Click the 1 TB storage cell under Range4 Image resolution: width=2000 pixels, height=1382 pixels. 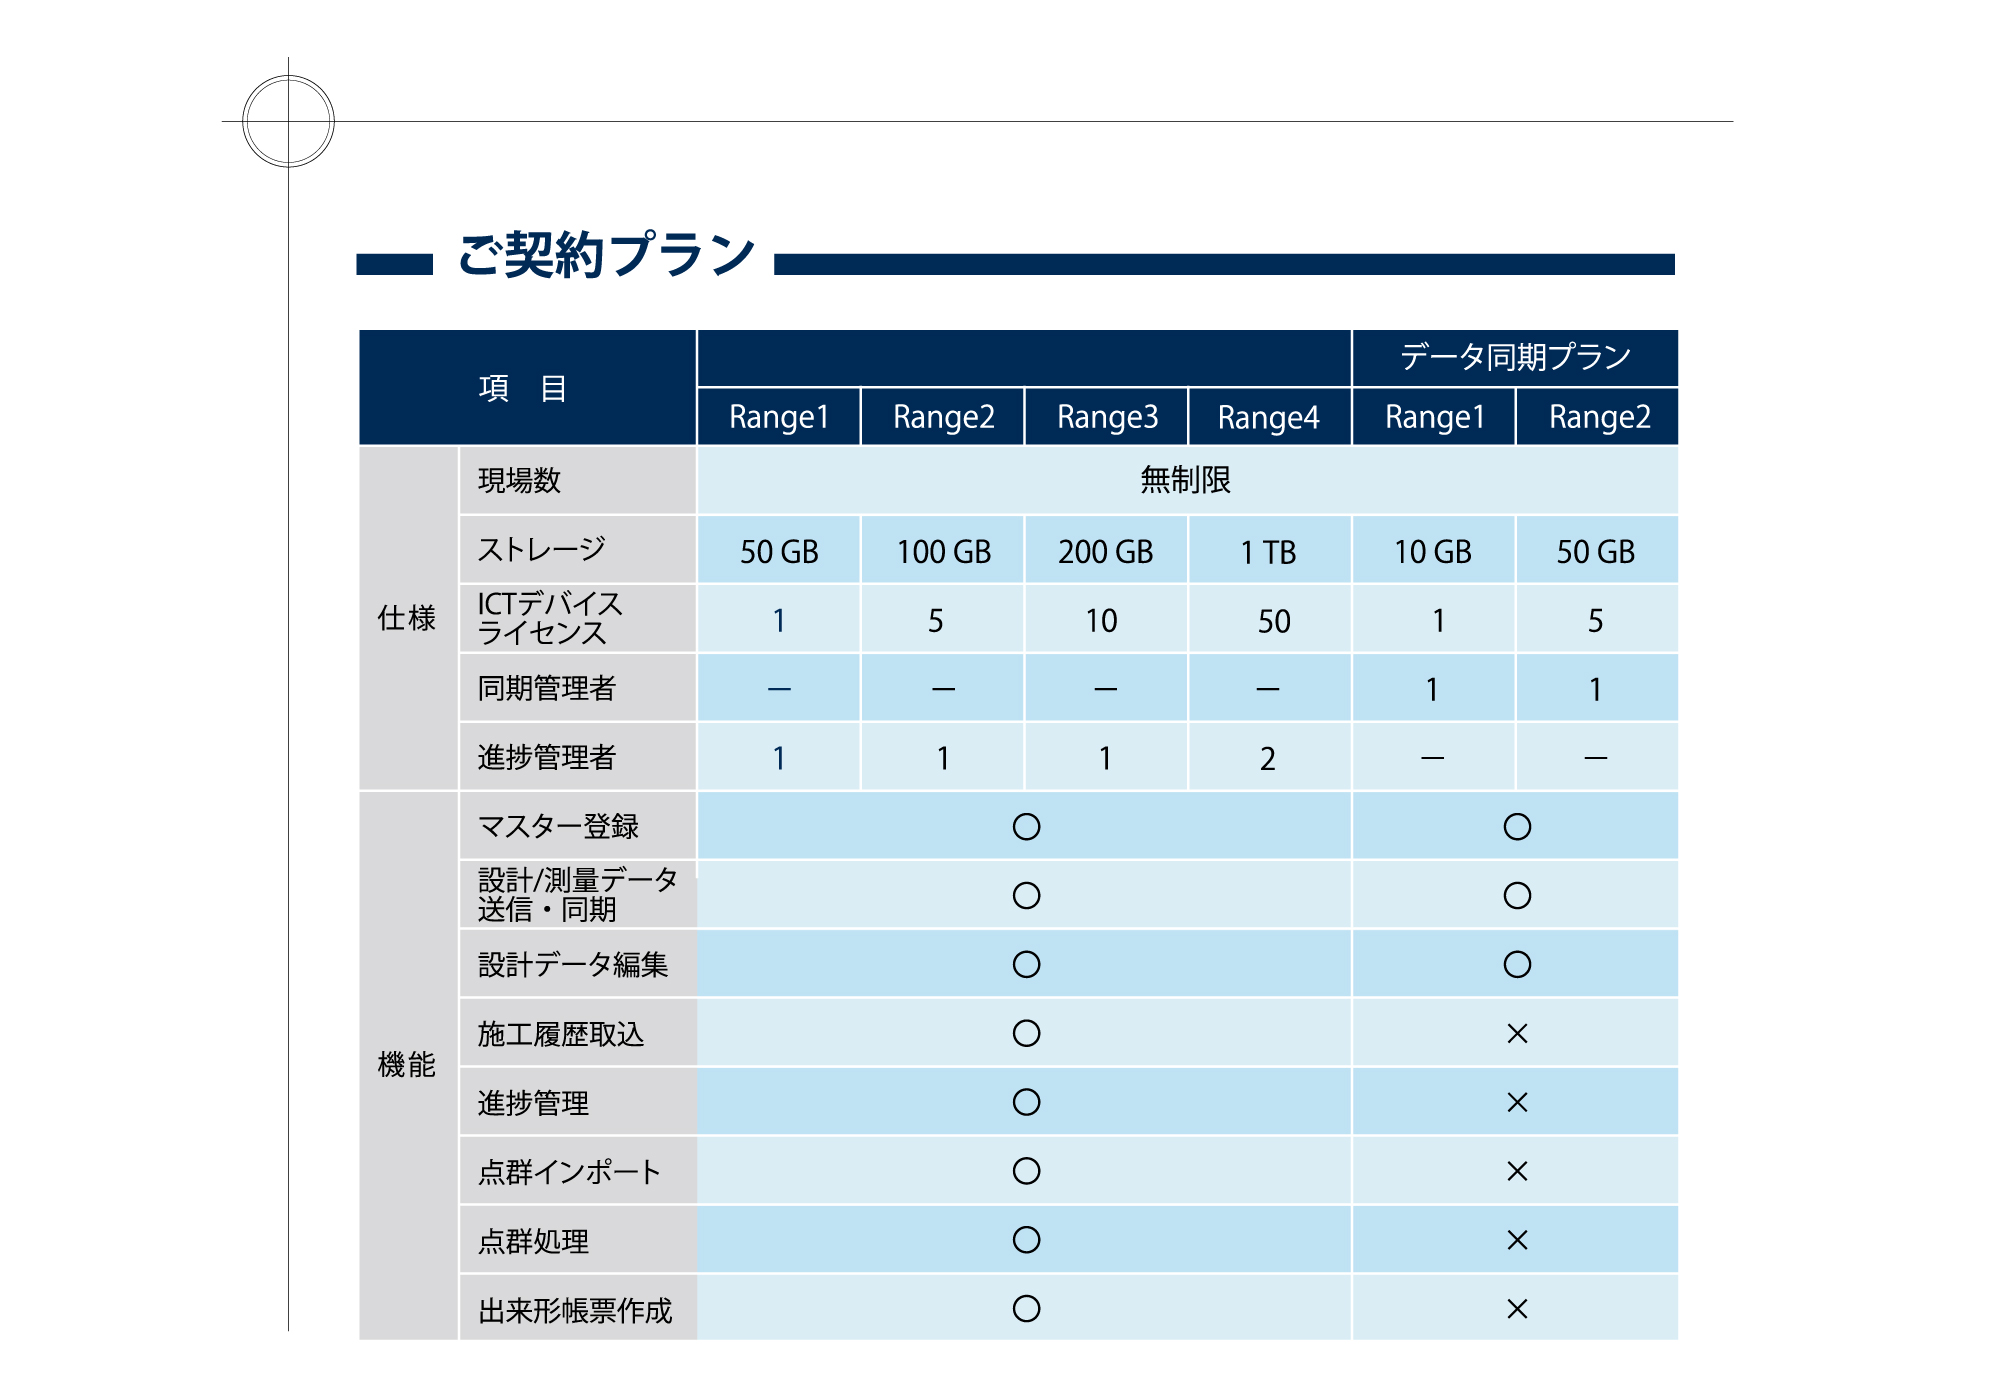point(1268,550)
